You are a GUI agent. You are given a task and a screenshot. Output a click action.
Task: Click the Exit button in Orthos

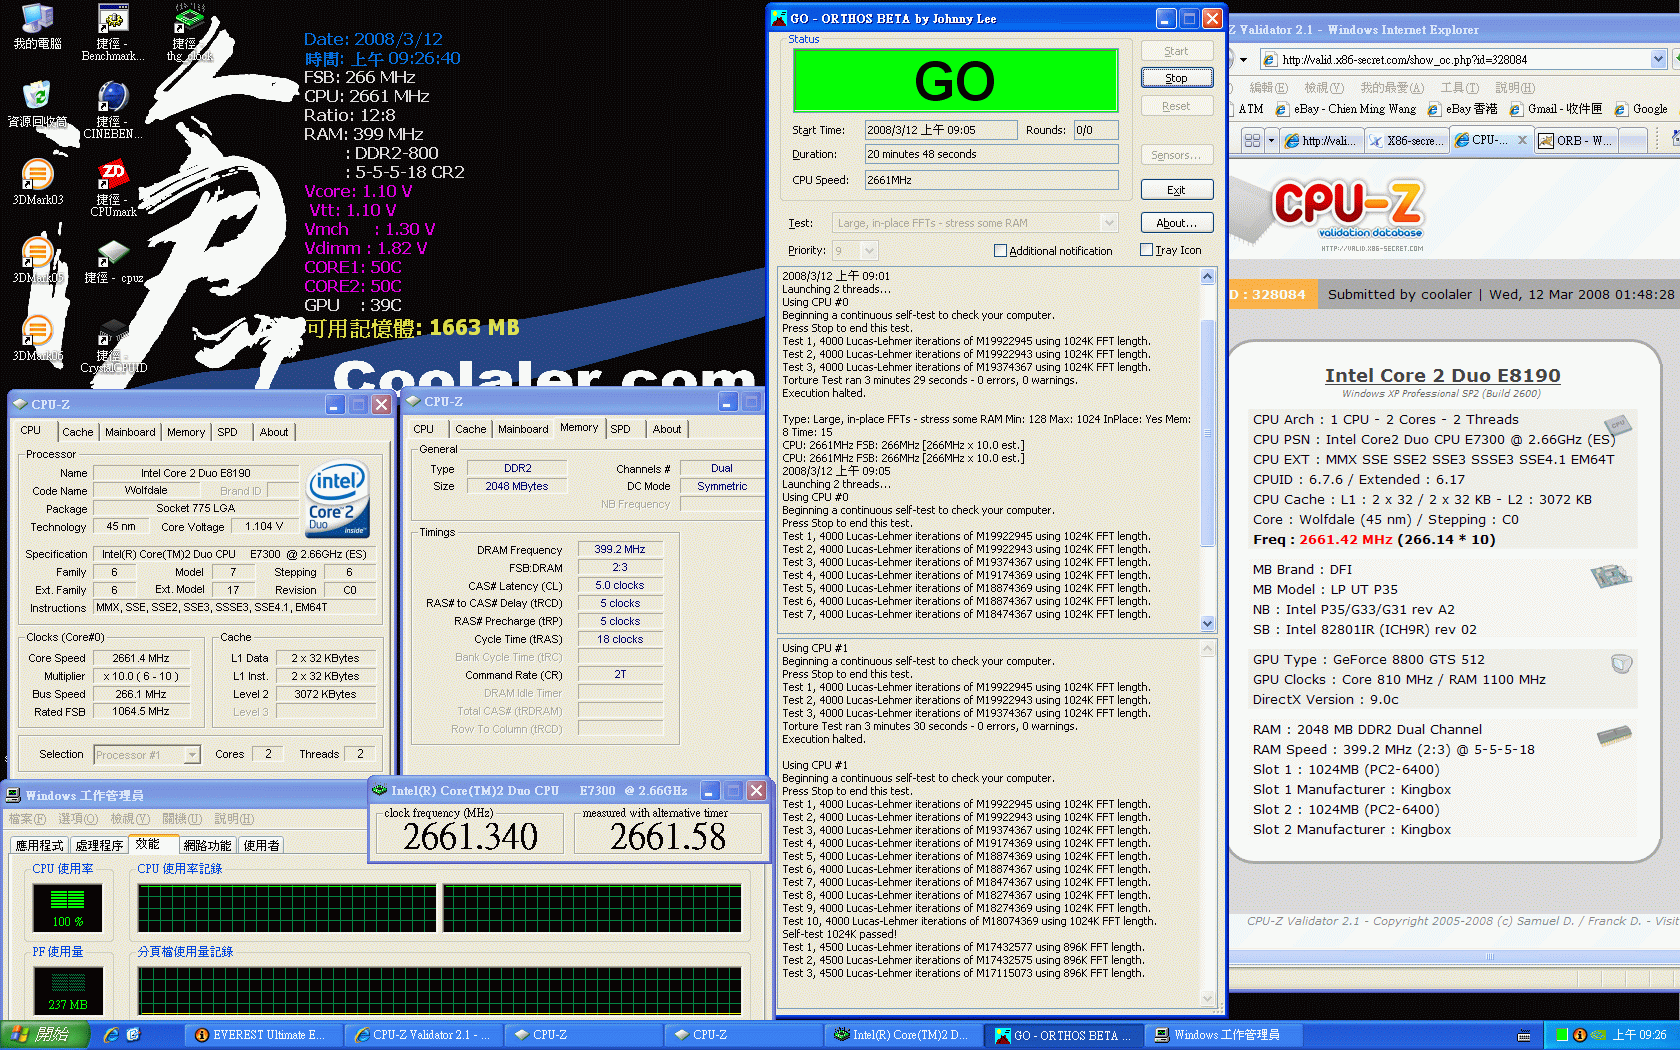1176,190
